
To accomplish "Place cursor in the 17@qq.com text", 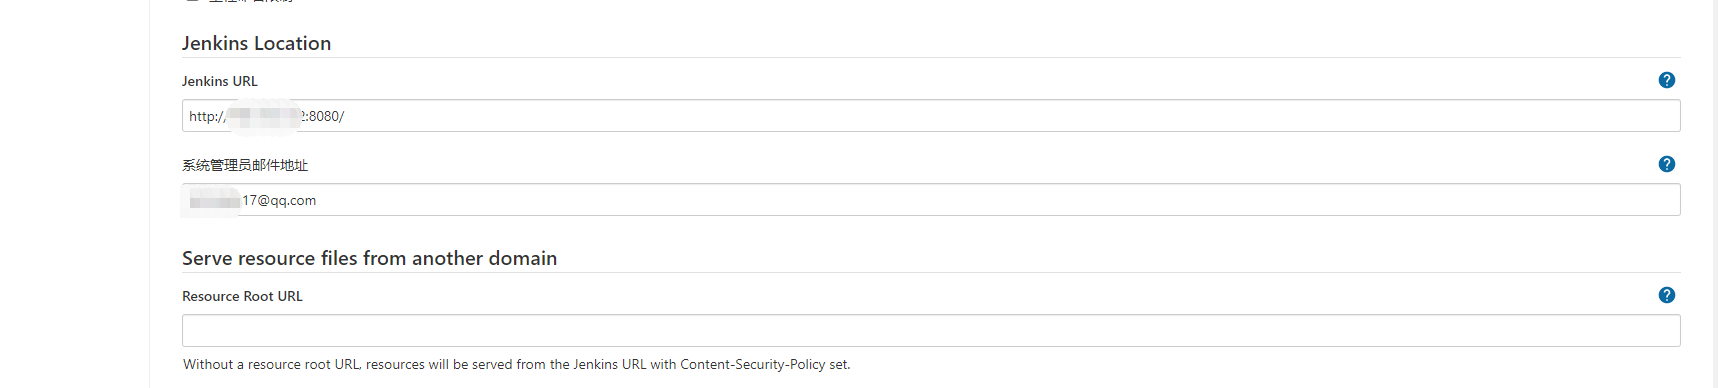I will [279, 200].
